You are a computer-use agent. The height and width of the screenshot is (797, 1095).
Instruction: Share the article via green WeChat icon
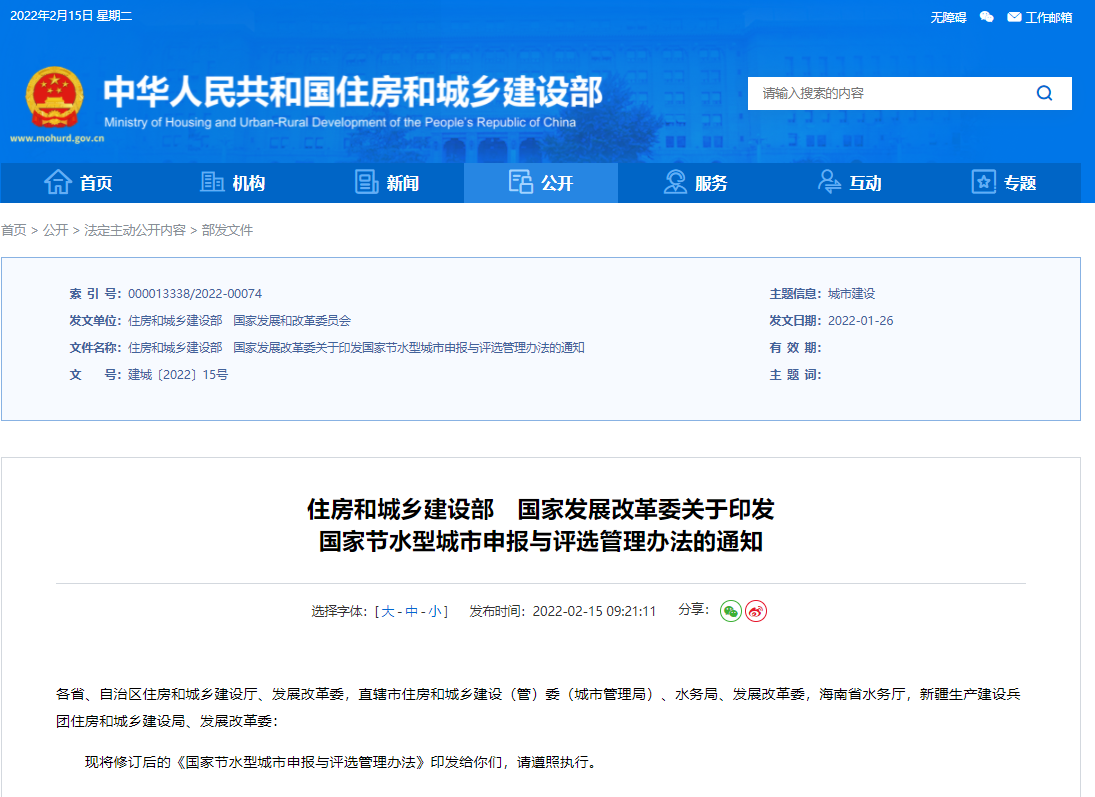(731, 611)
